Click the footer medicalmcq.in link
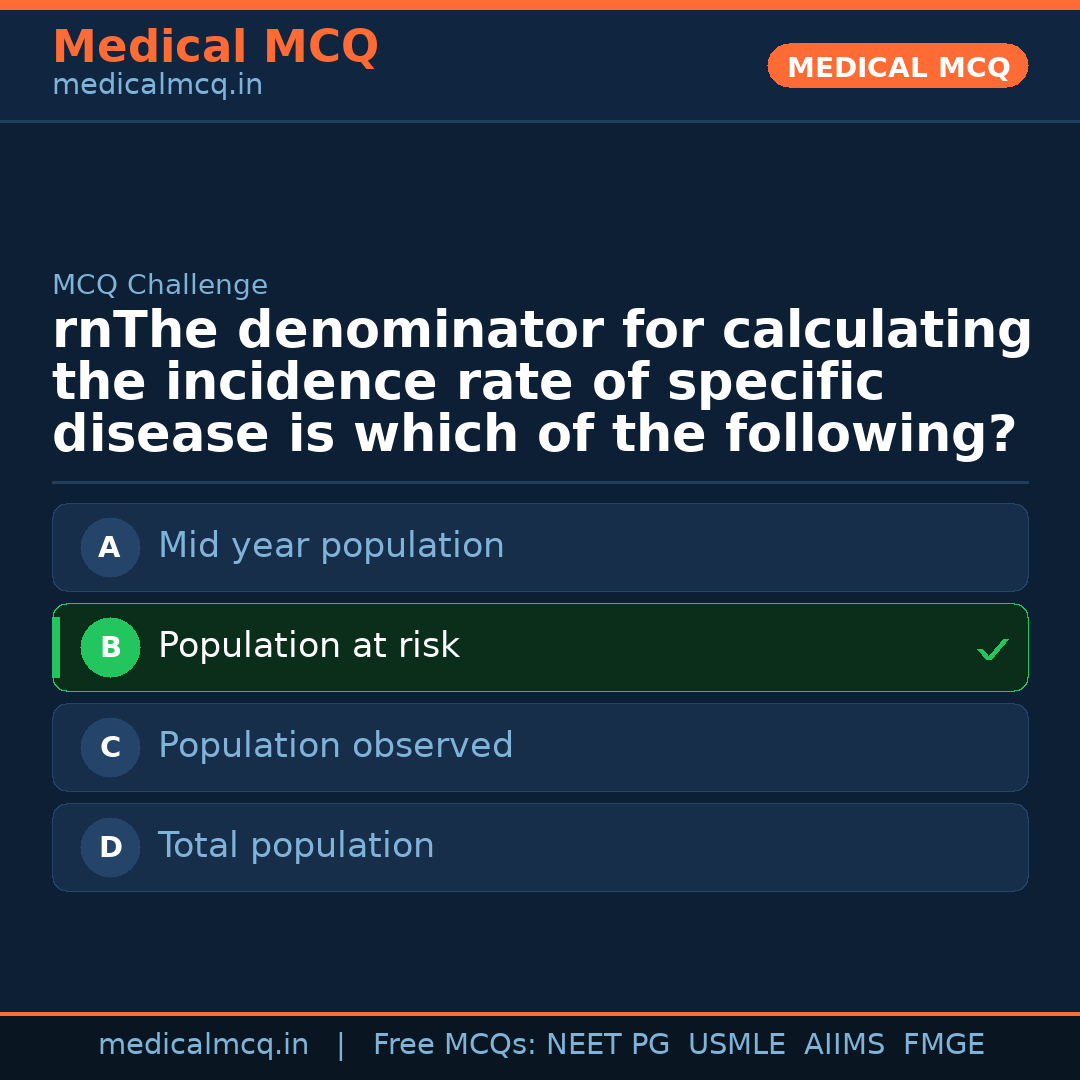This screenshot has width=1080, height=1080. click(203, 1045)
